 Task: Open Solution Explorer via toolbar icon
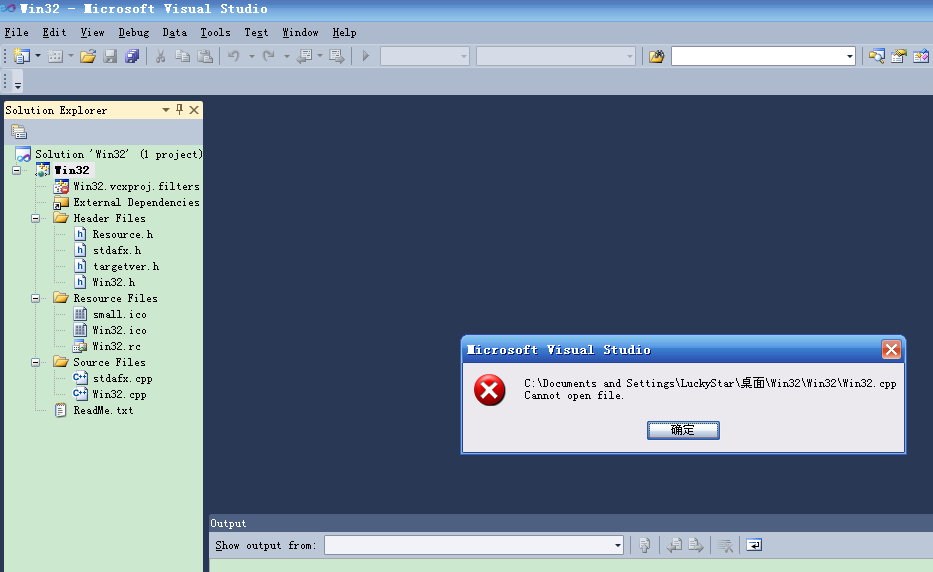[x=876, y=57]
